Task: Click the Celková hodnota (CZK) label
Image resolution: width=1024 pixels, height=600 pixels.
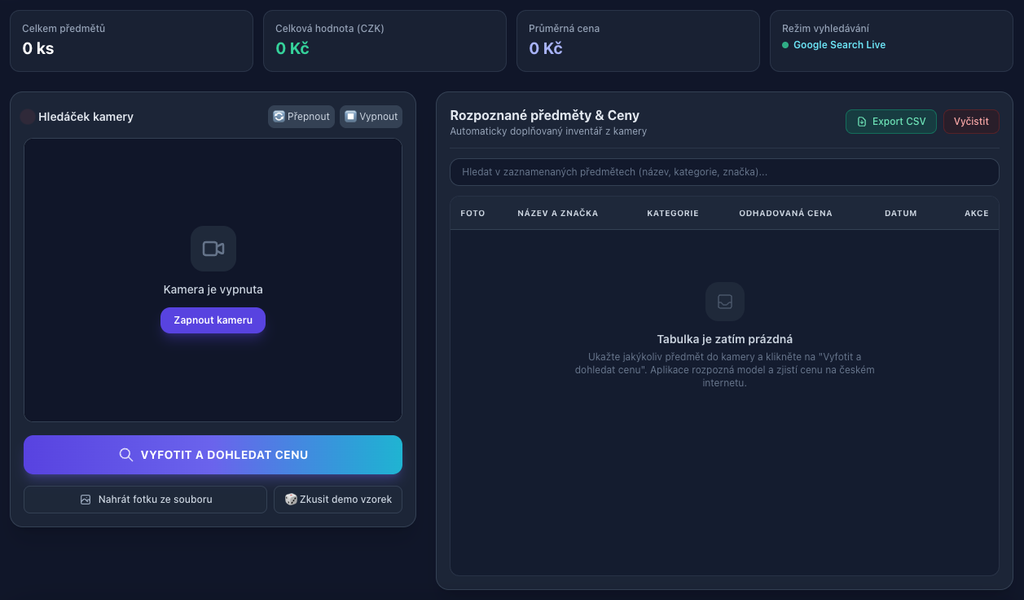Action: tap(330, 29)
